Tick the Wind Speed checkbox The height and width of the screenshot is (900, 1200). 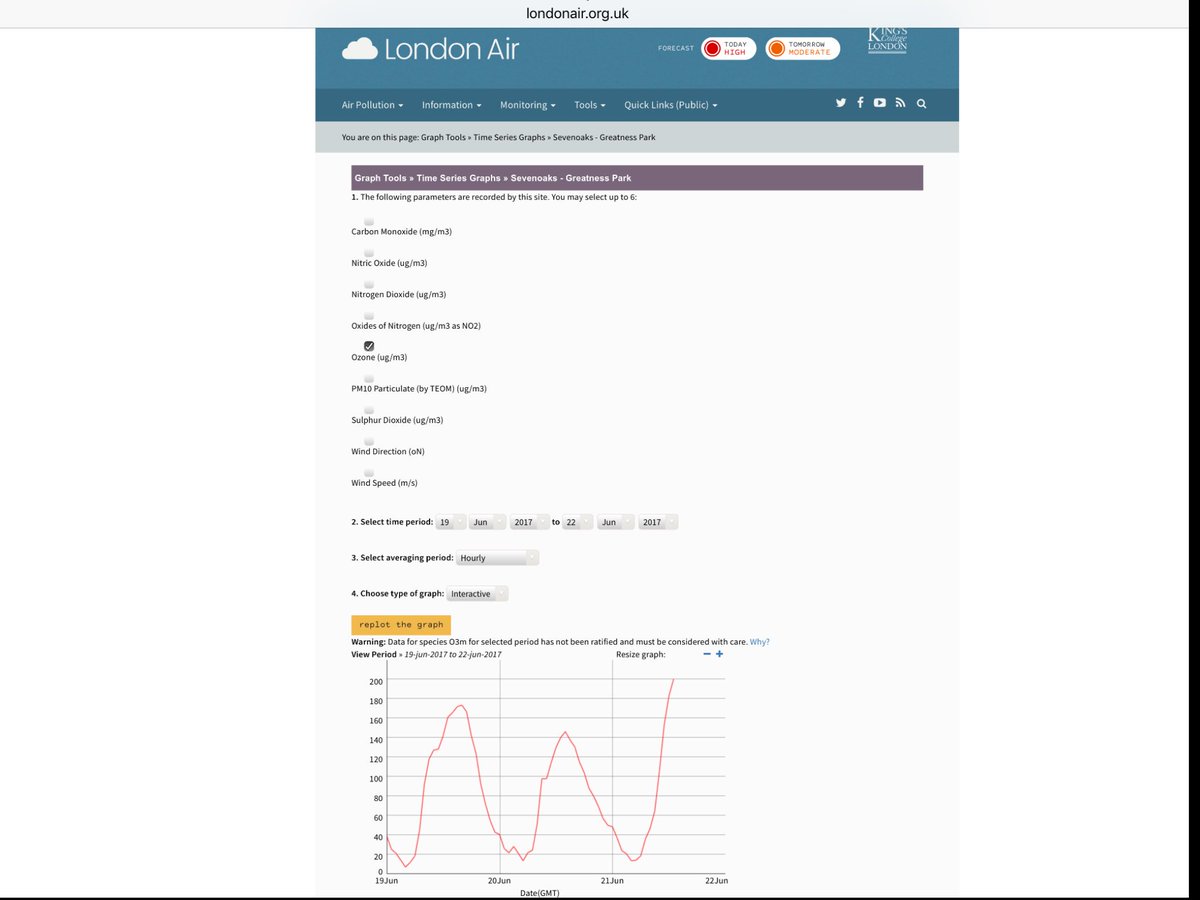369,473
